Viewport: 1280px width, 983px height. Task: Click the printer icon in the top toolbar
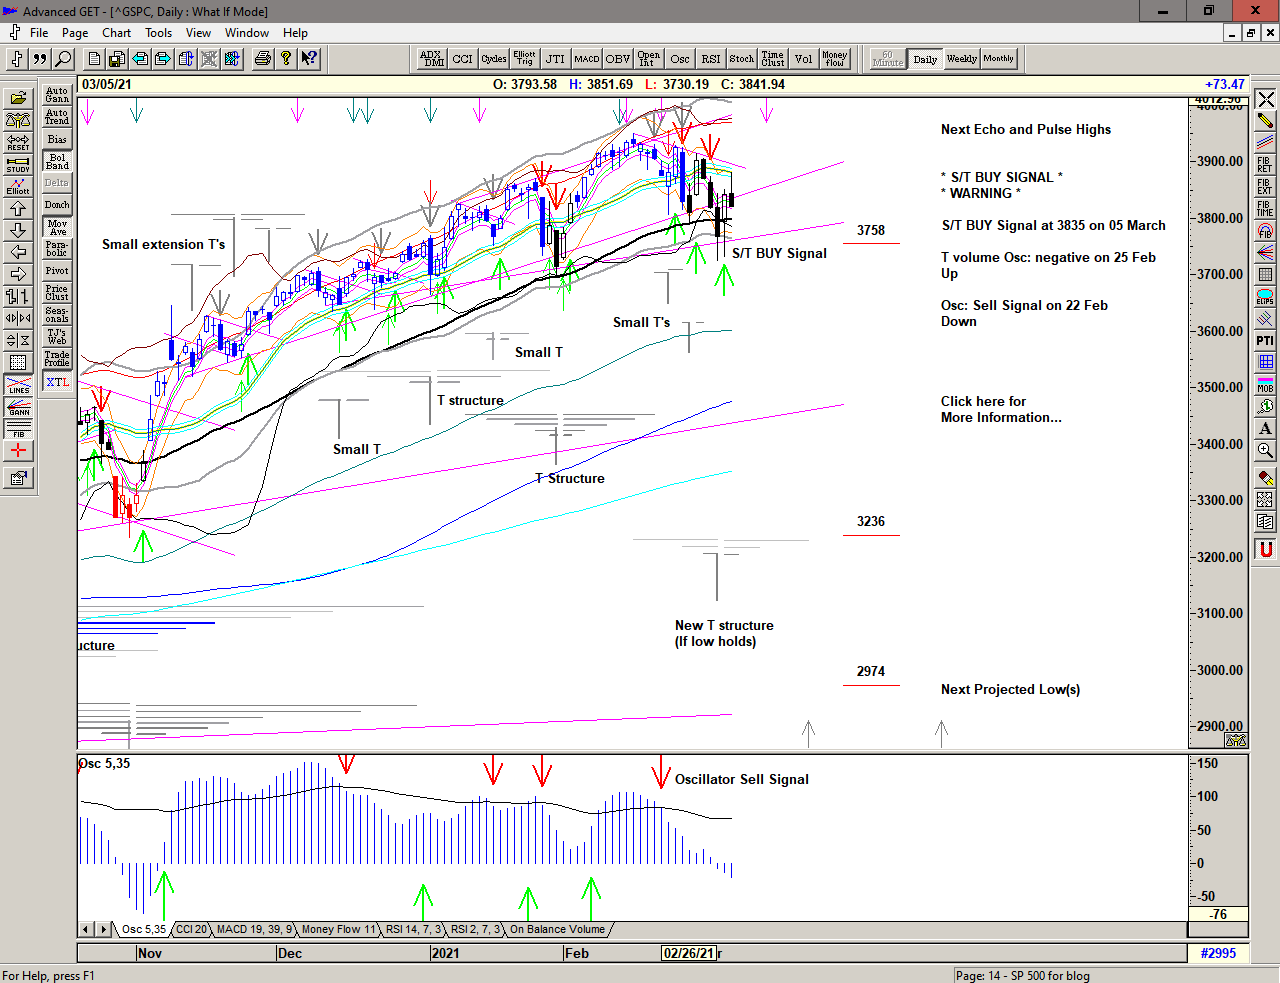coord(262,59)
